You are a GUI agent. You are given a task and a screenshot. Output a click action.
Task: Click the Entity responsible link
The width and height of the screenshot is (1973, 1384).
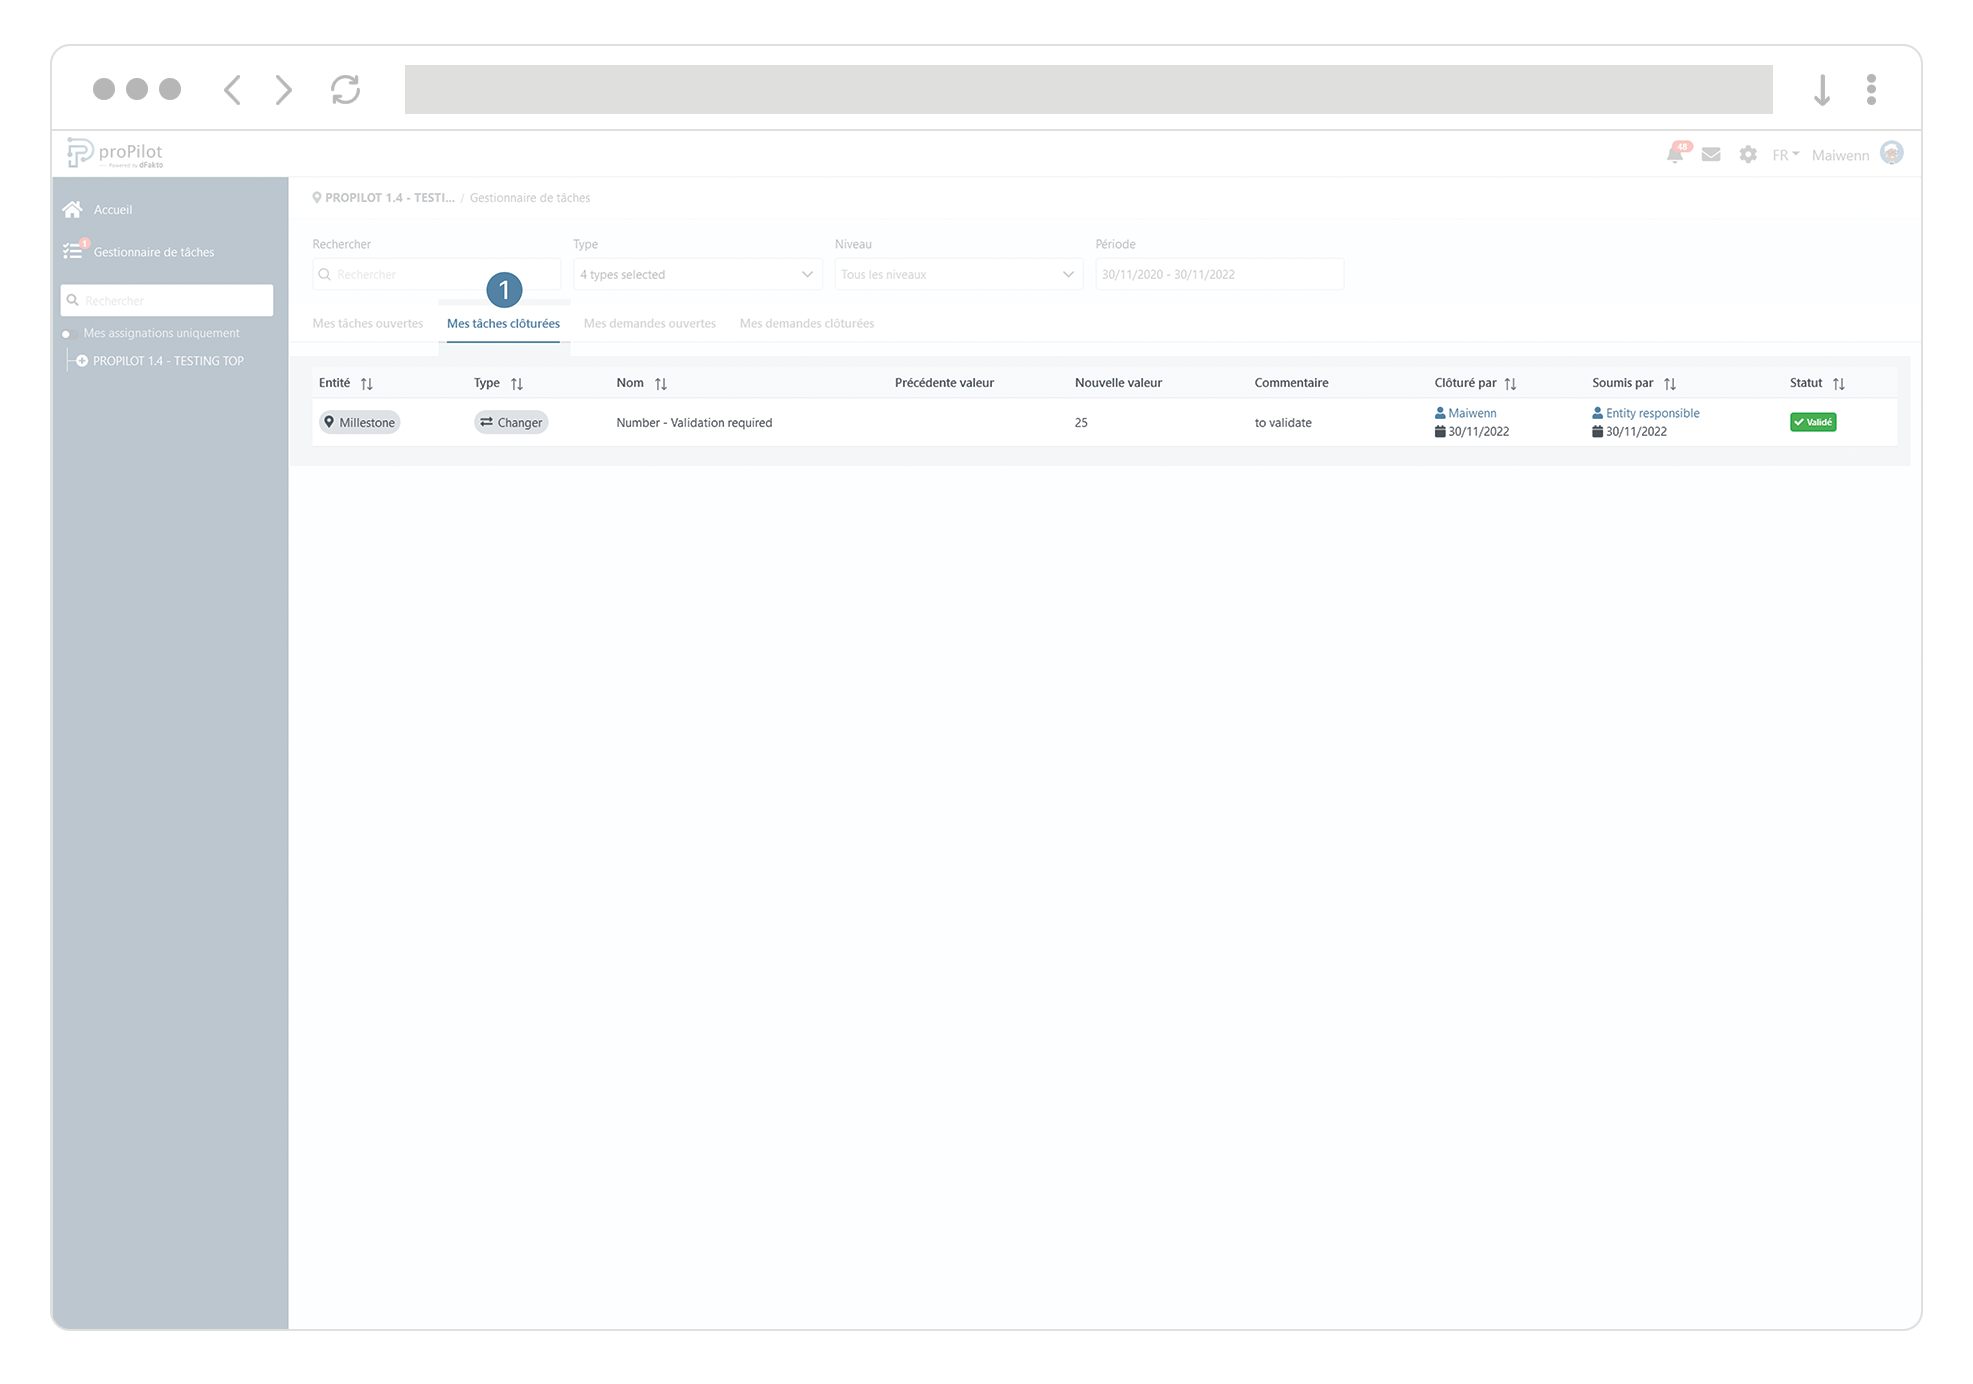[x=1652, y=413]
